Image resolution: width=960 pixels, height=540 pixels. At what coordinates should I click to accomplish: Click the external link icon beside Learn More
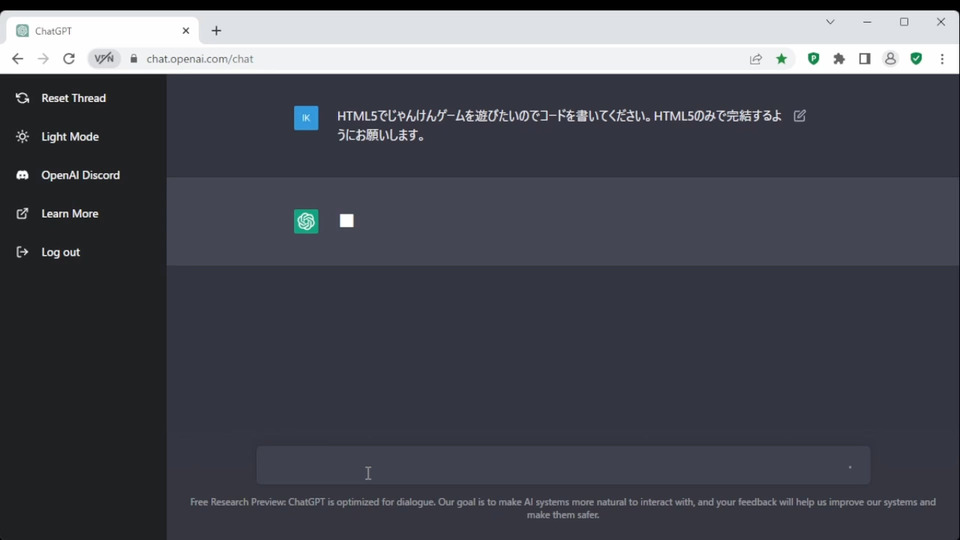click(22, 214)
